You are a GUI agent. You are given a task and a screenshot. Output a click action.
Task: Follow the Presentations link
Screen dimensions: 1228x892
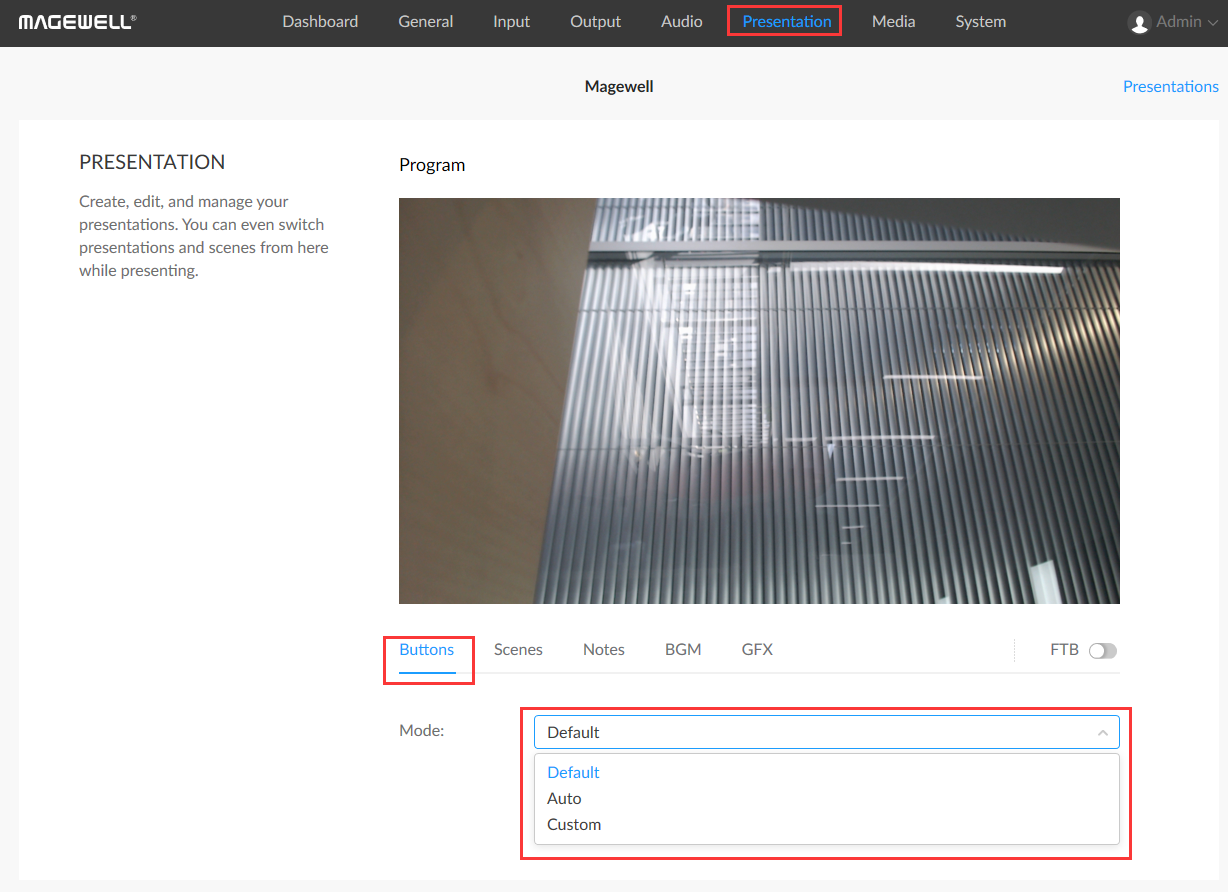(1170, 86)
